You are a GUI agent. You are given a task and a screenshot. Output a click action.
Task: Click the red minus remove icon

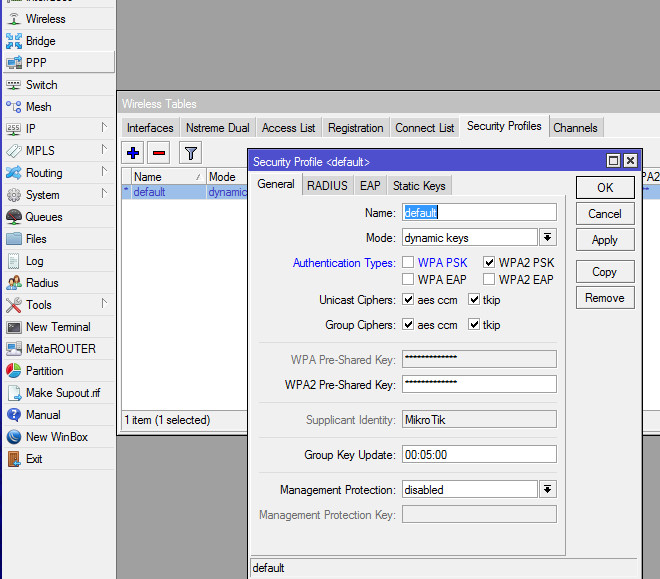(x=159, y=153)
